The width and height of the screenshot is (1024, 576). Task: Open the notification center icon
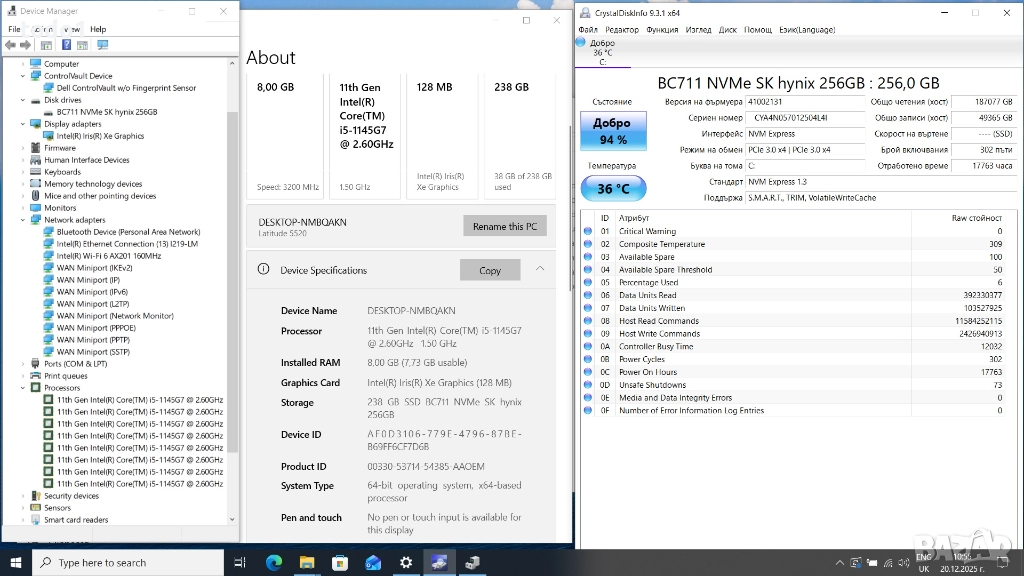point(1004,562)
